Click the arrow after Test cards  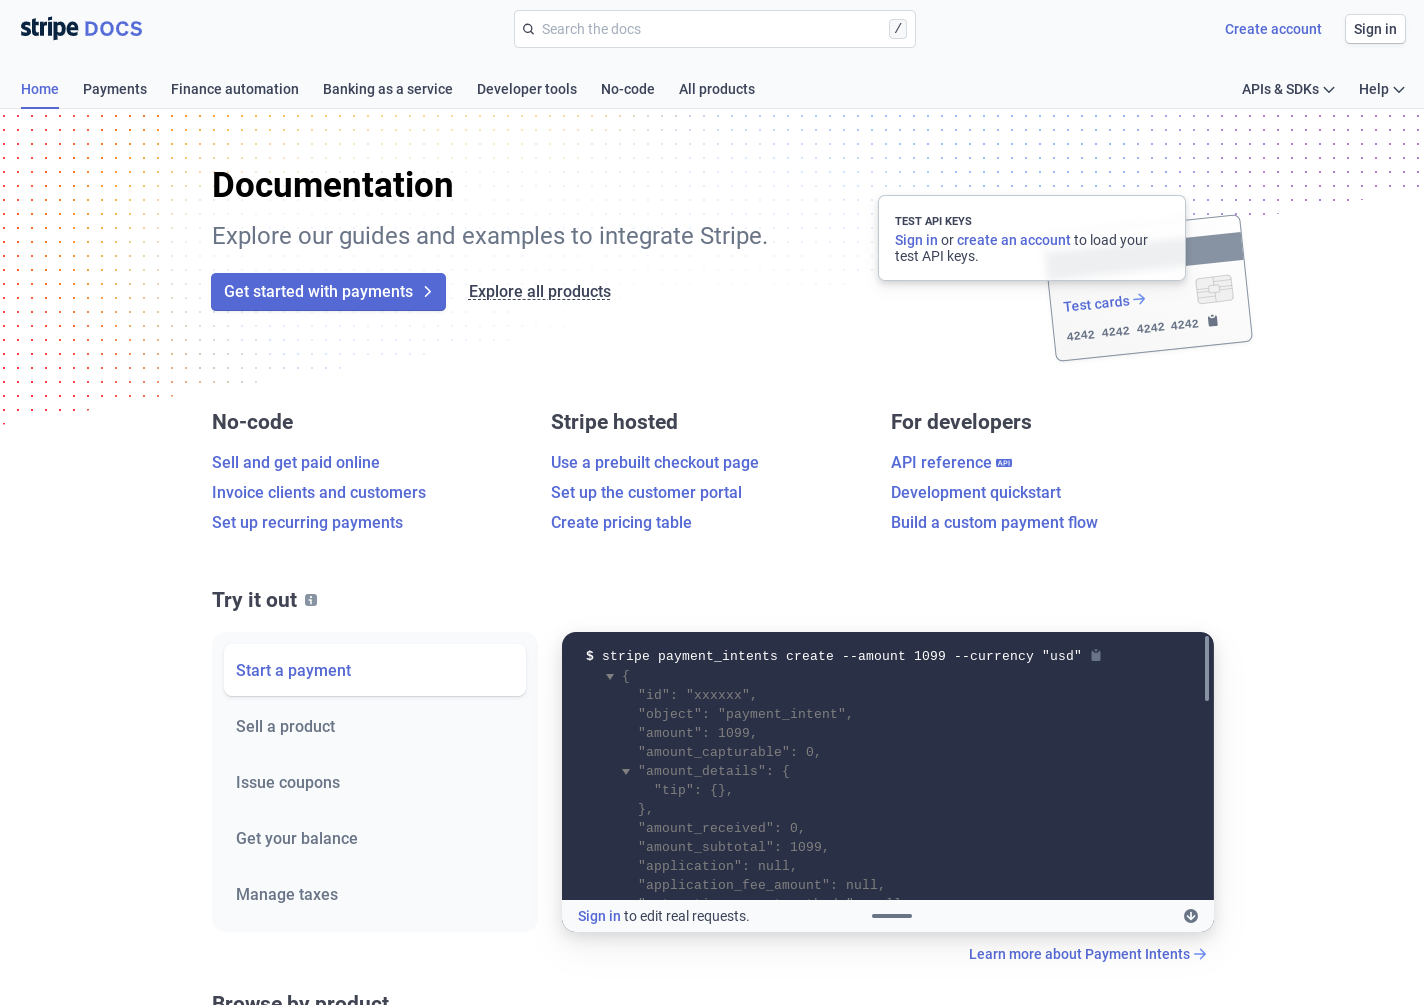pyautogui.click(x=1139, y=299)
